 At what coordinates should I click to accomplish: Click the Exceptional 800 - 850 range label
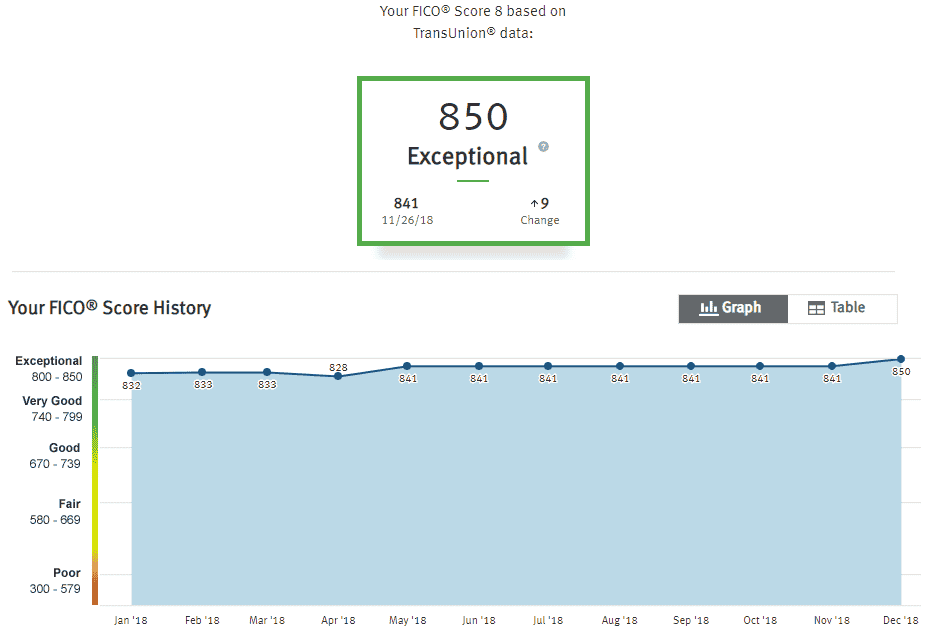(x=49, y=369)
